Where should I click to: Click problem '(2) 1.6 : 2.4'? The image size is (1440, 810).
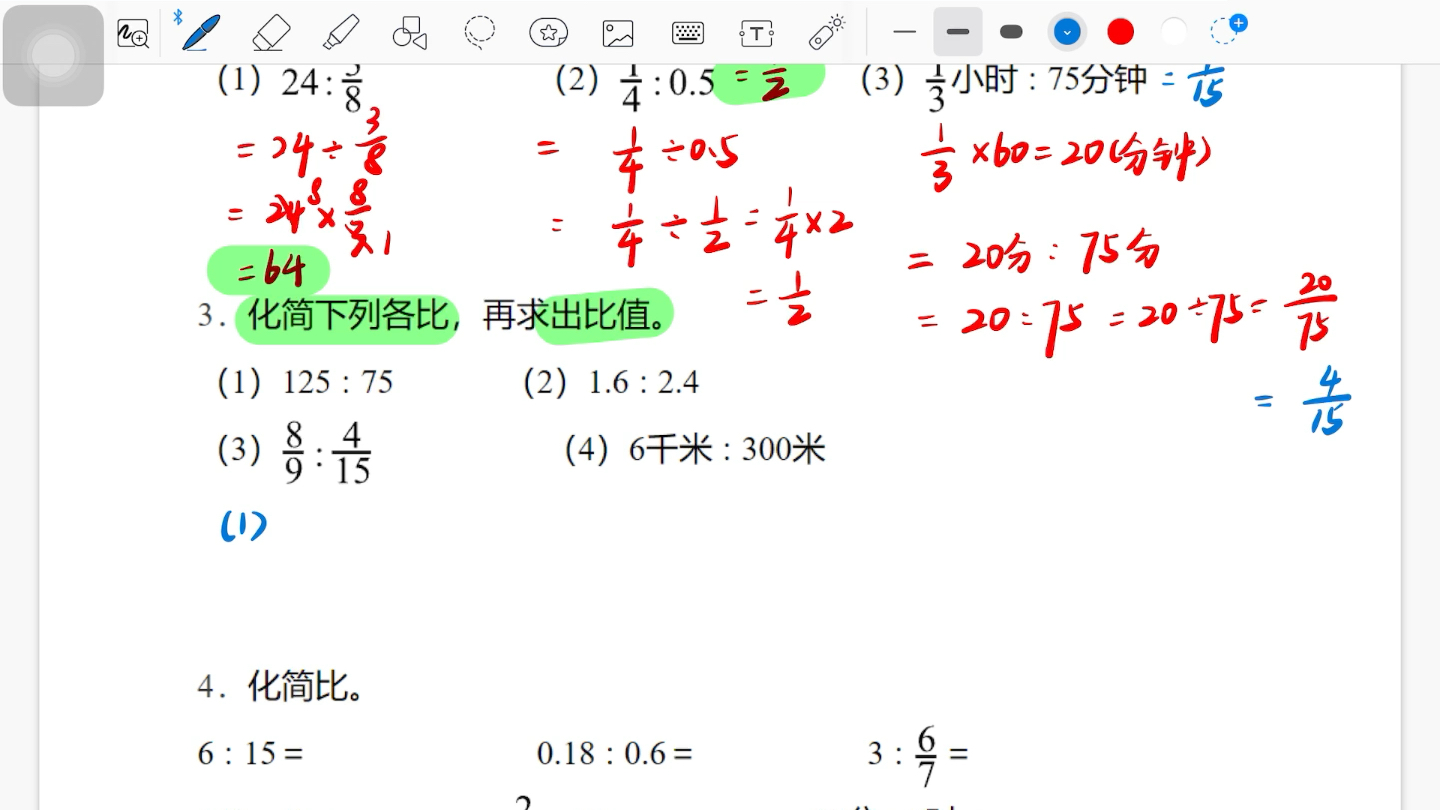(x=611, y=382)
